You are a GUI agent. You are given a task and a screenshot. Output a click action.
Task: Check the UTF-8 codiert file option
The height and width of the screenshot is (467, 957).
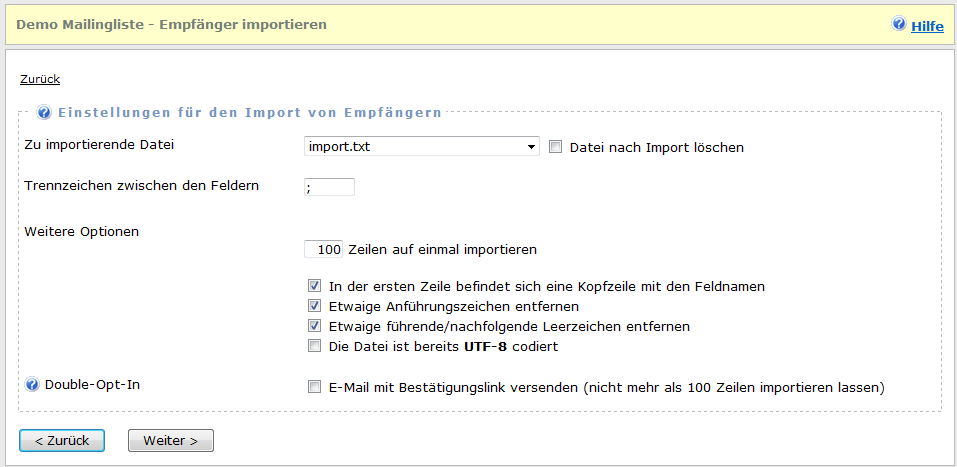click(315, 347)
